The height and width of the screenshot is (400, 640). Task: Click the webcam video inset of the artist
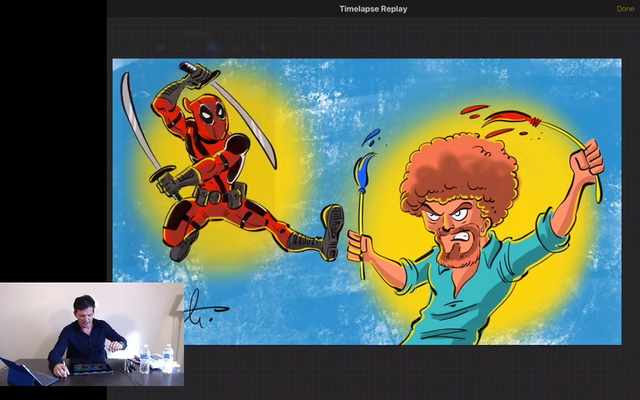[92, 334]
